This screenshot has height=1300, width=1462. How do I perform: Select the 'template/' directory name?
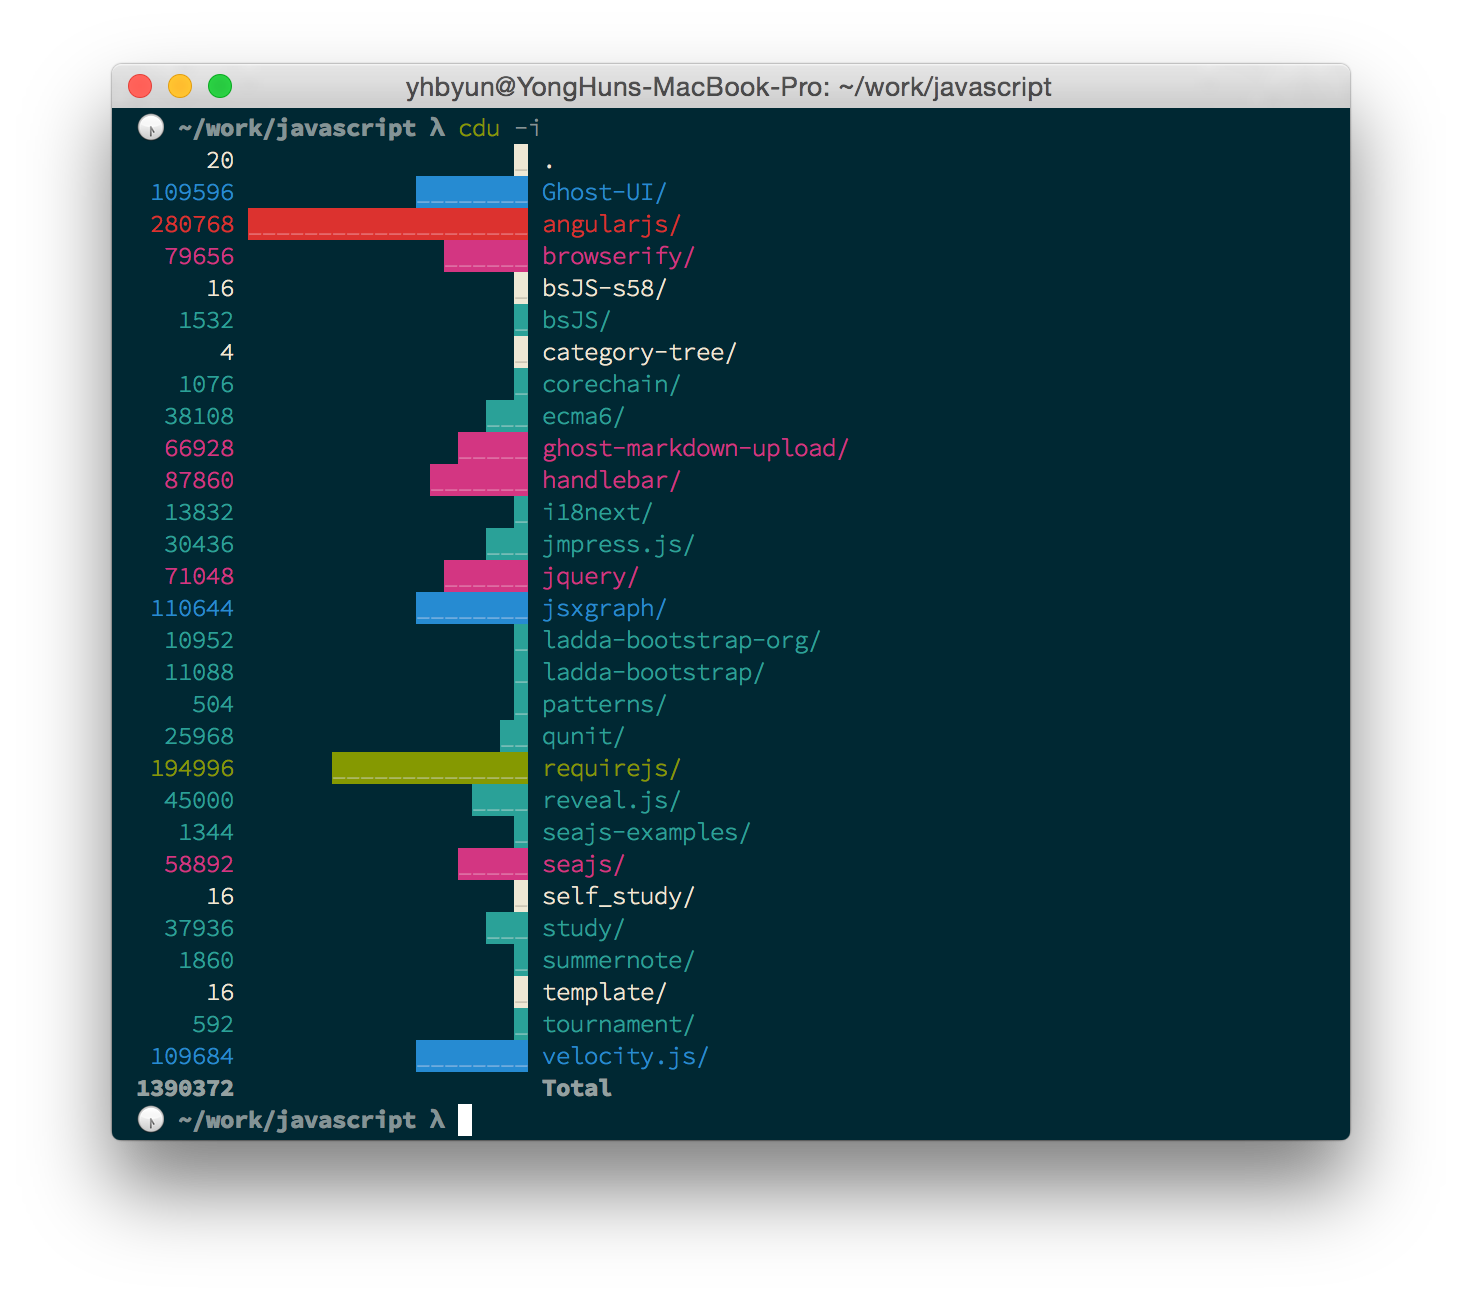pos(604,992)
